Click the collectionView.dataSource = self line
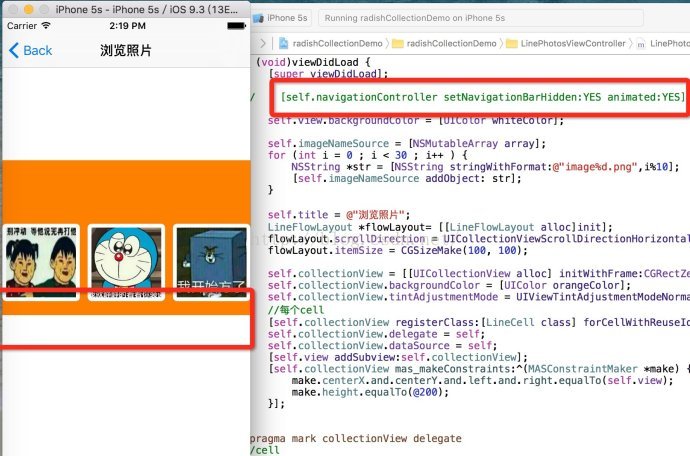Image resolution: width=690 pixels, height=456 pixels. tap(382, 346)
